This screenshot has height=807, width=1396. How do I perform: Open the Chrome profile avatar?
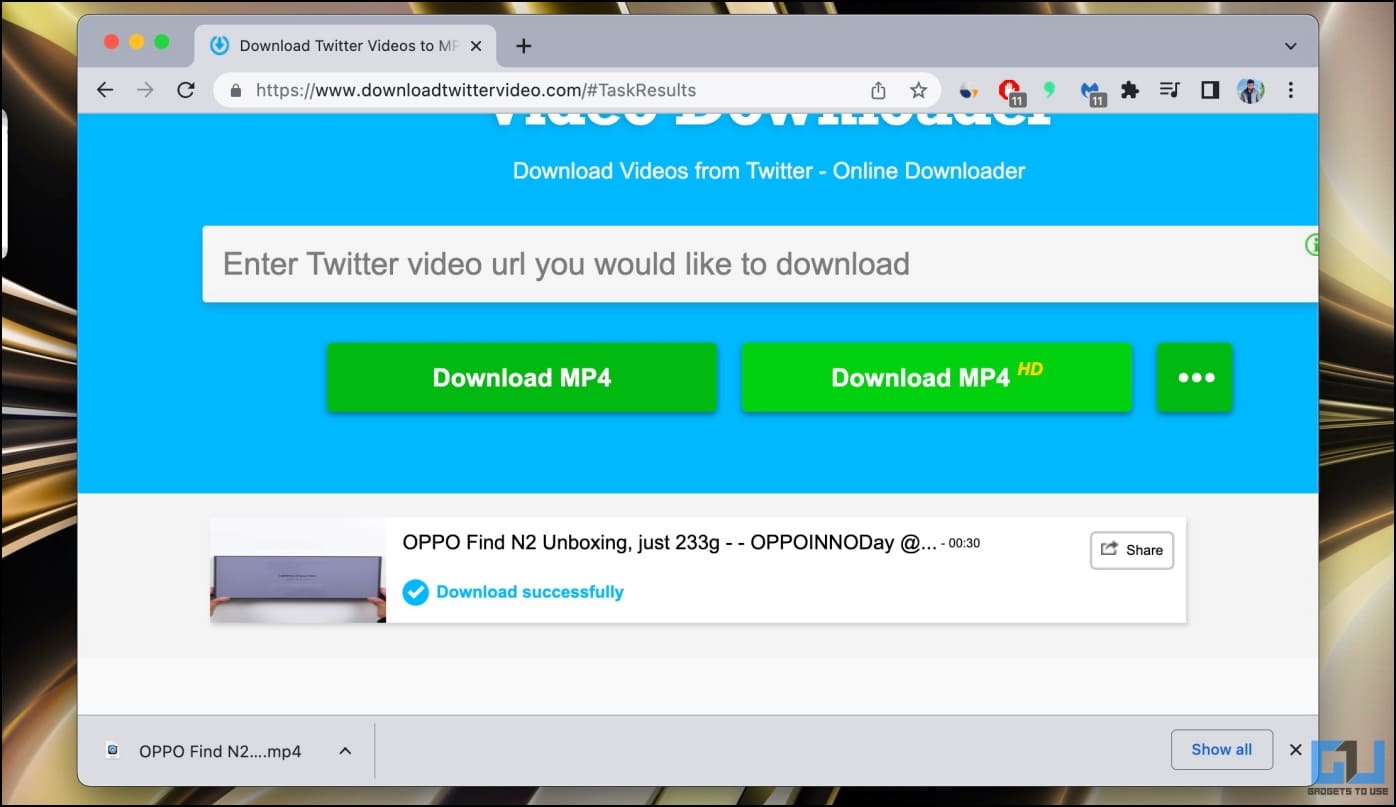1250,90
